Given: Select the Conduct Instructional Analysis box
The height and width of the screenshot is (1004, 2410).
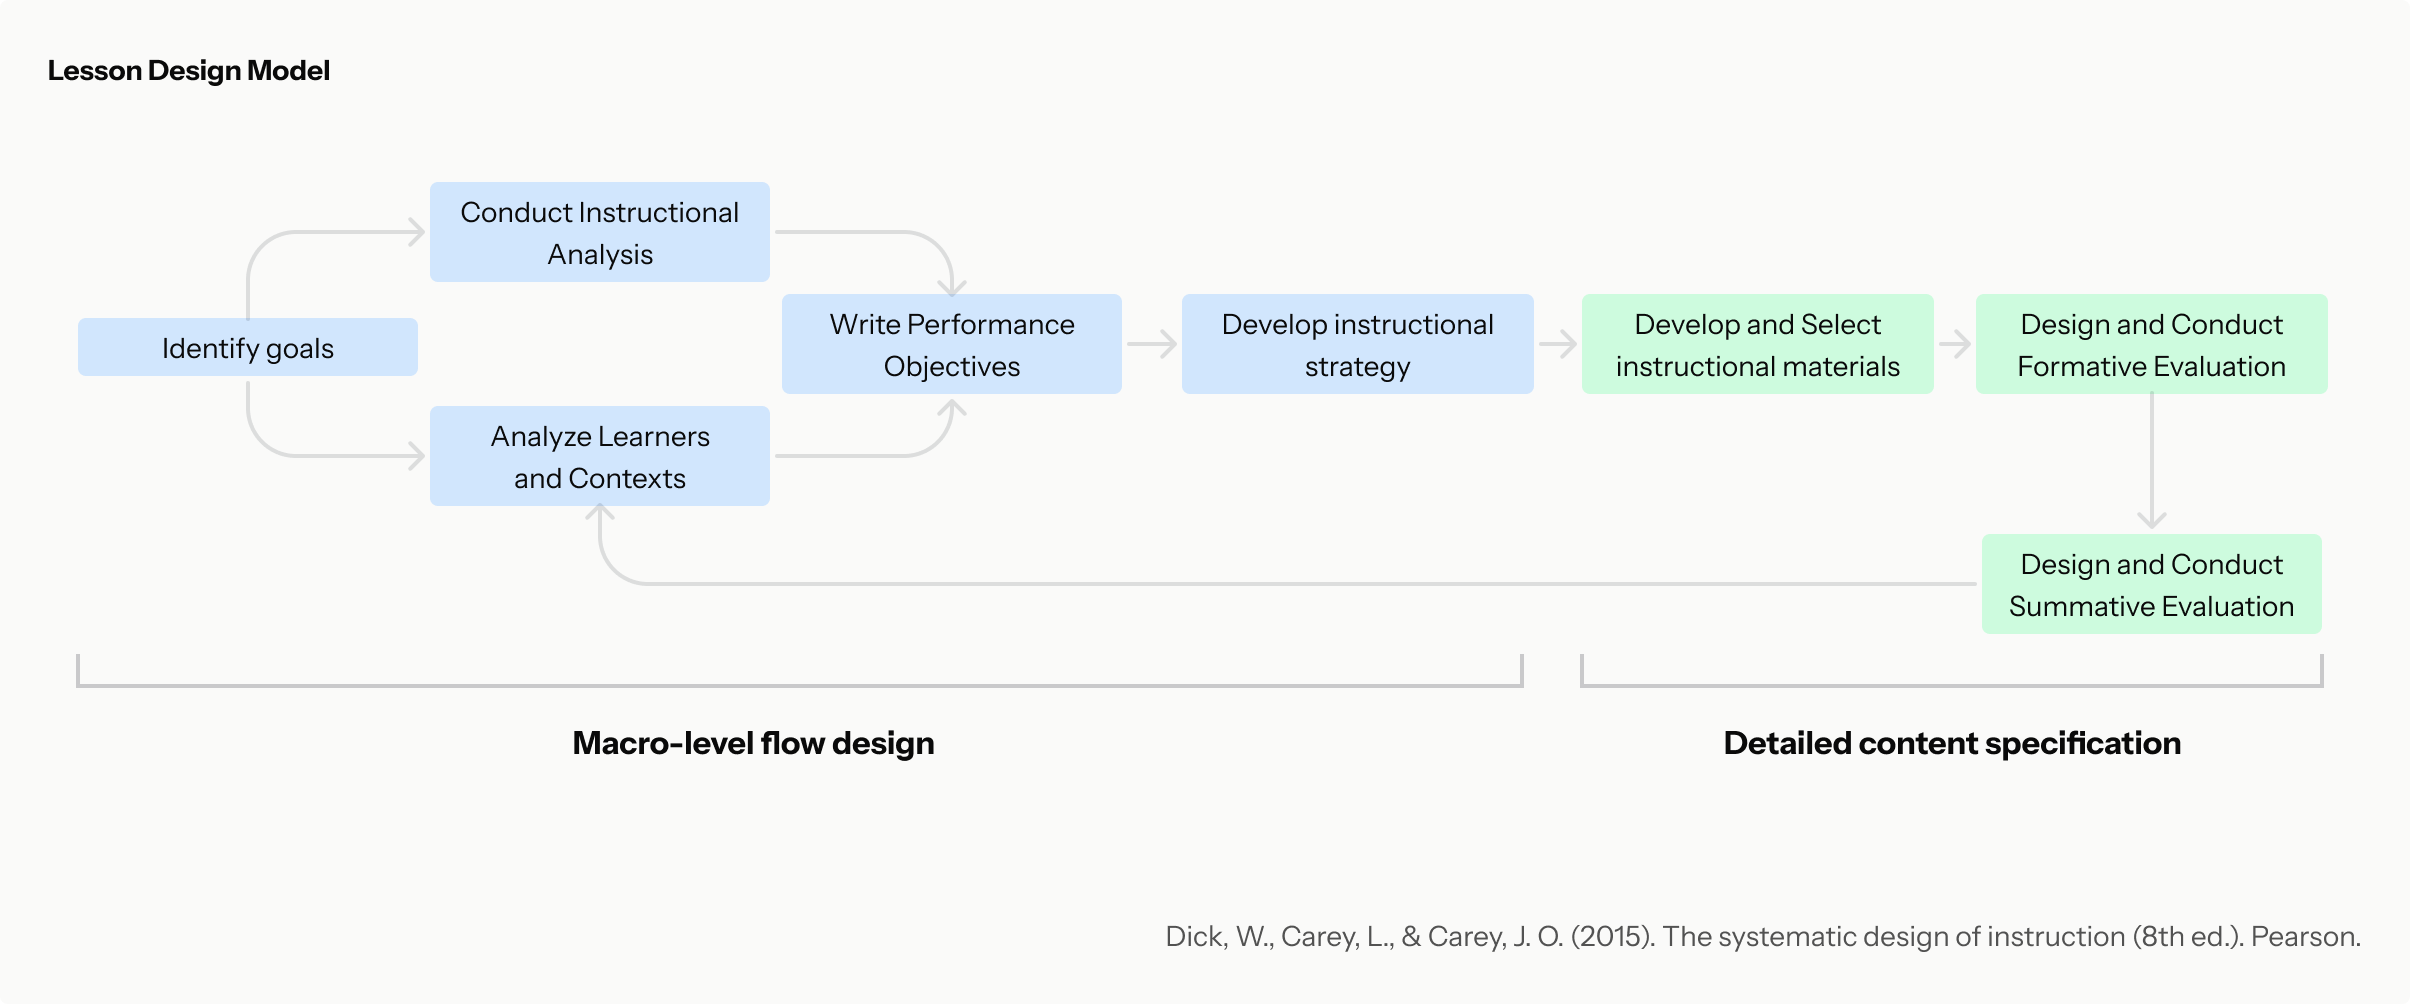Looking at the screenshot, I should 599,232.
